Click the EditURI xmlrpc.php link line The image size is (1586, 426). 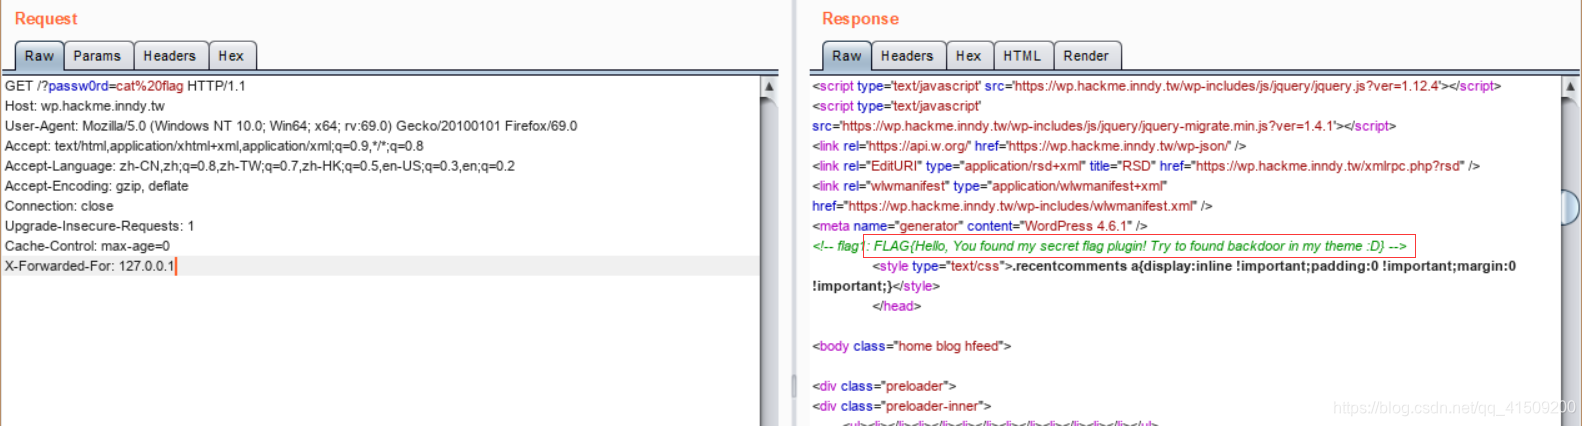[1146, 166]
